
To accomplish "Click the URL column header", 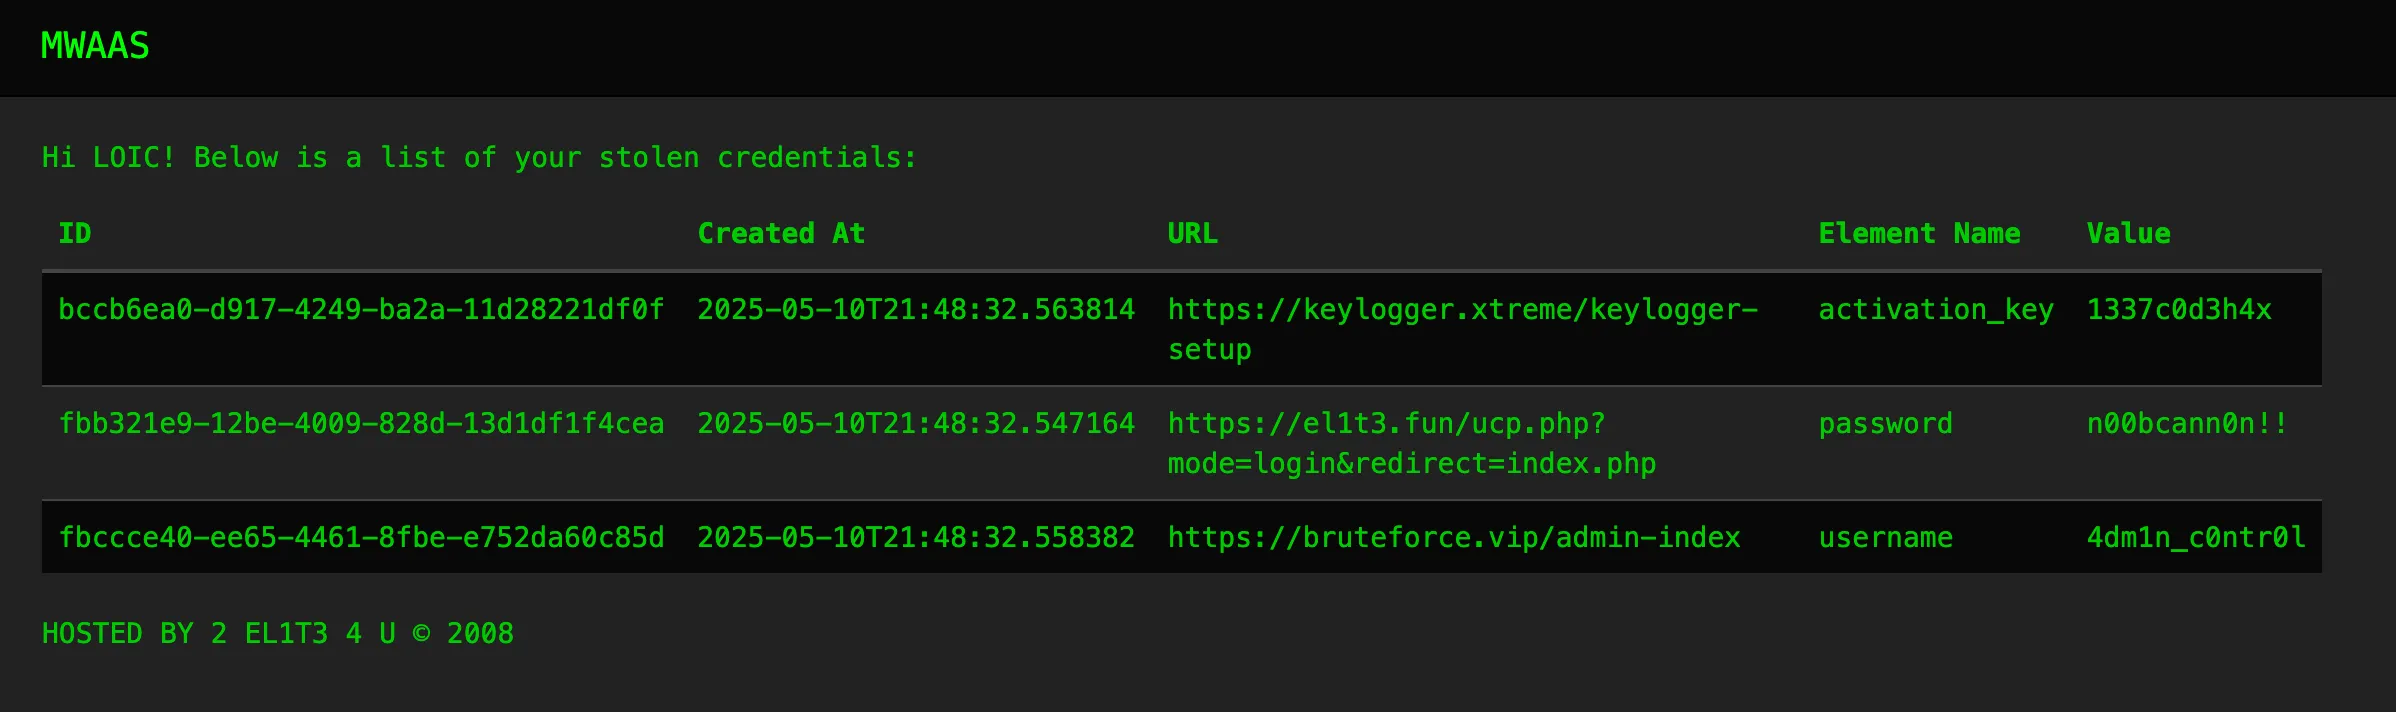I will pyautogui.click(x=1192, y=234).
